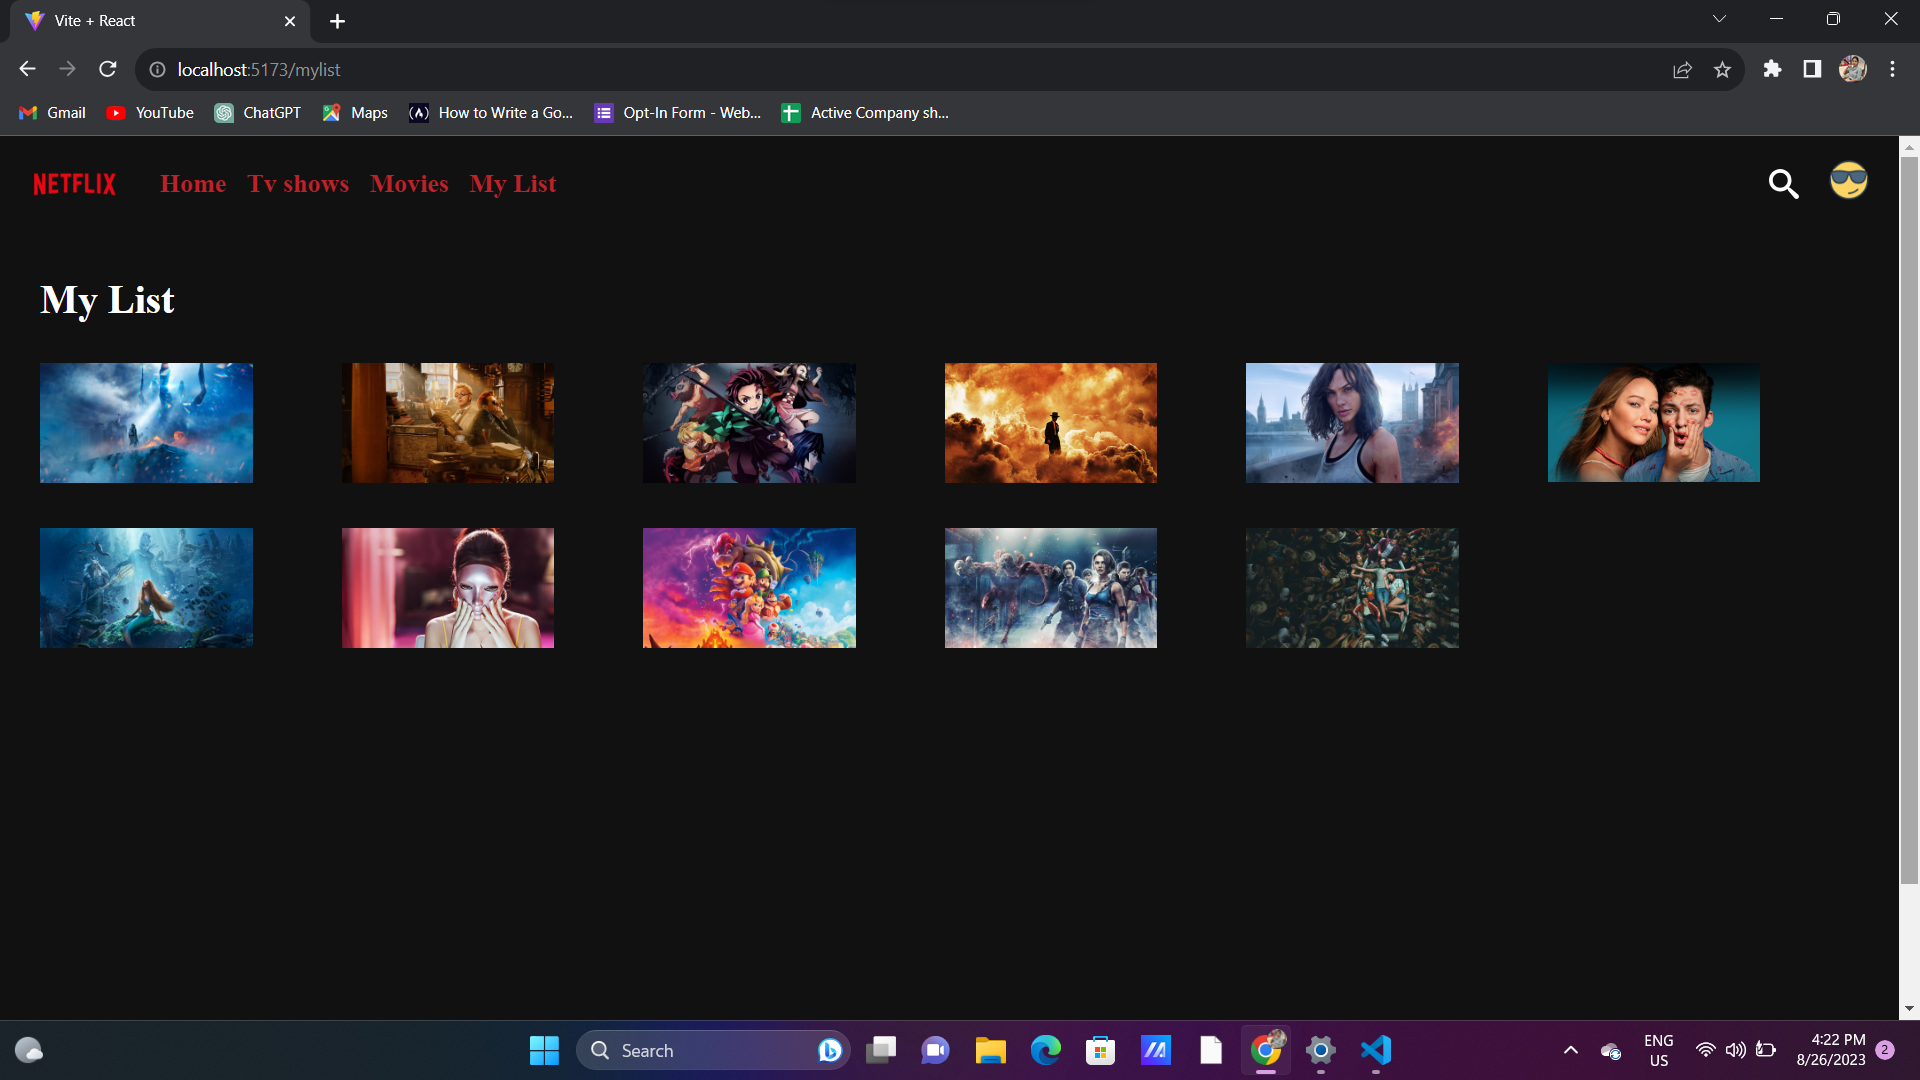1920x1080 pixels.
Task: Click the Home navigation link
Action: coord(193,184)
